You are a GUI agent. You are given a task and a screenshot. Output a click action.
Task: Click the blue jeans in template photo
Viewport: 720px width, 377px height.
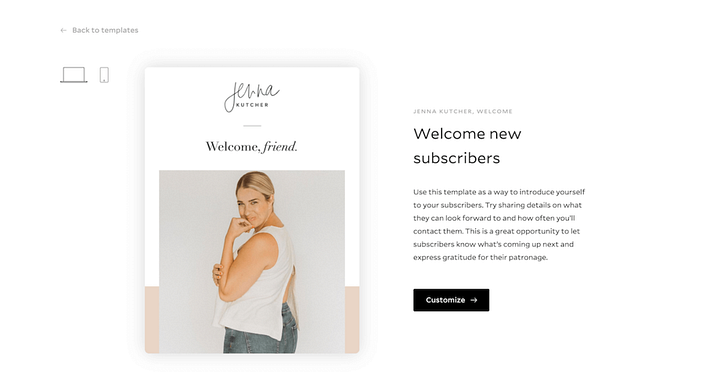[x=260, y=333]
